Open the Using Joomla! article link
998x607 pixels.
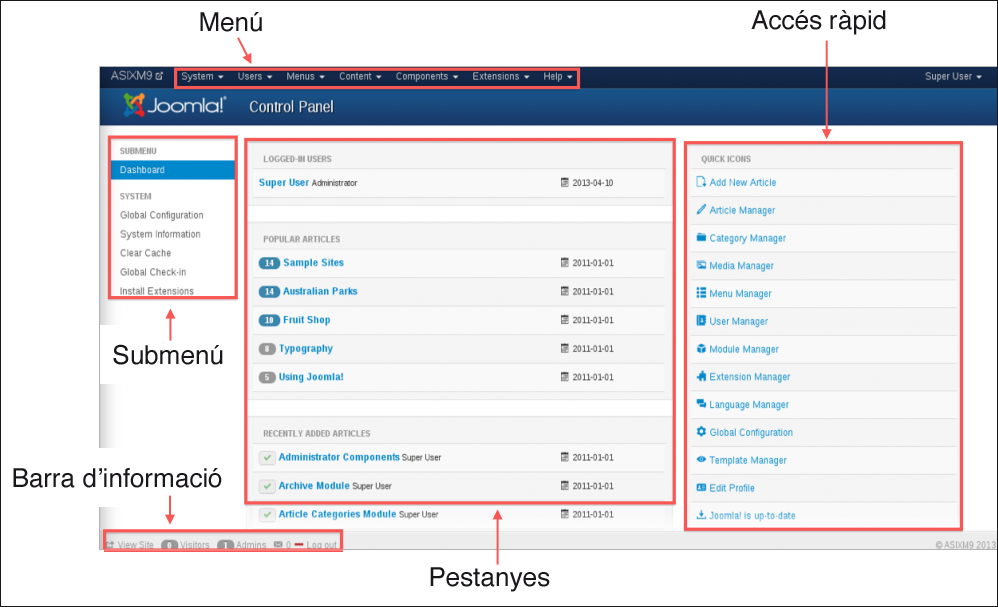(311, 377)
